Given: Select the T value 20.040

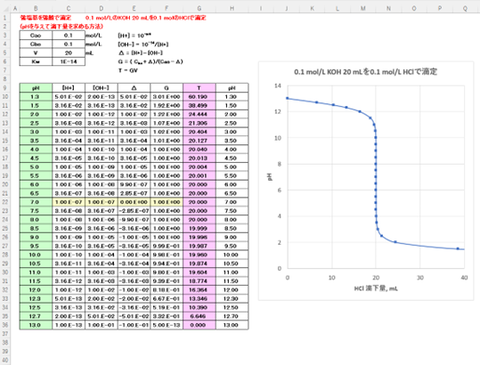Looking at the screenshot, I should pyautogui.click(x=199, y=149).
